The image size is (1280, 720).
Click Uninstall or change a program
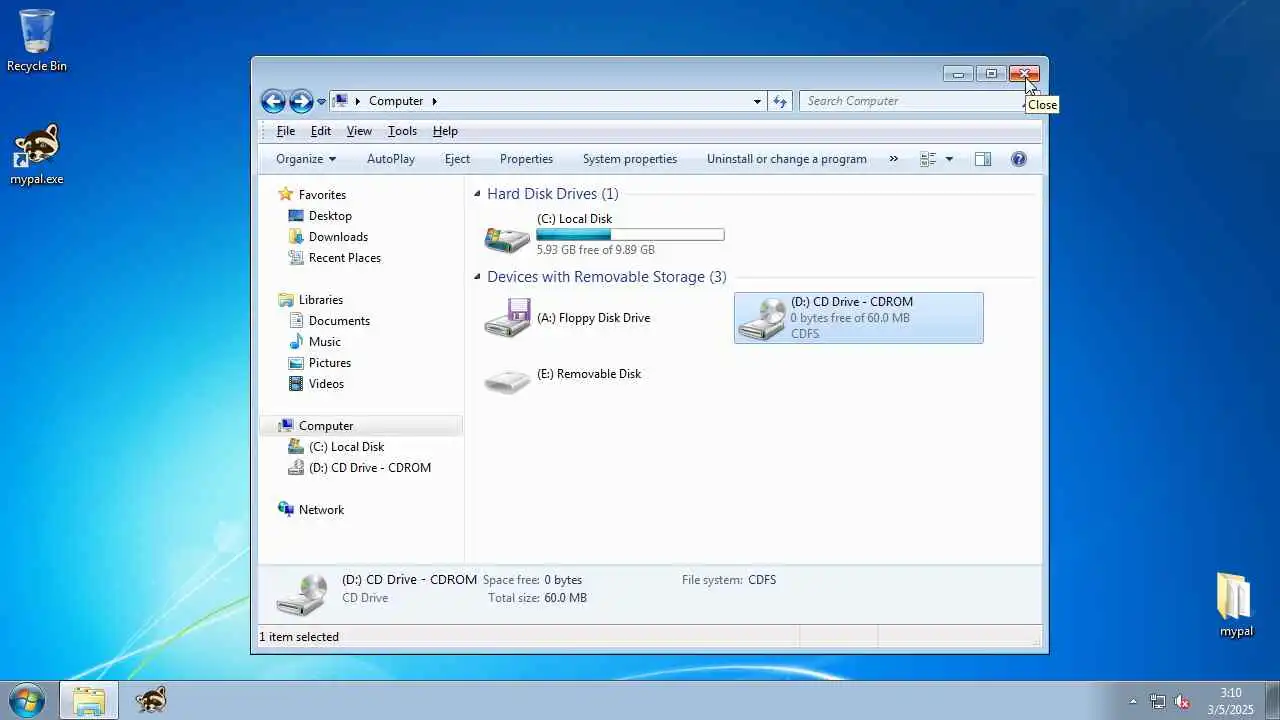[787, 159]
